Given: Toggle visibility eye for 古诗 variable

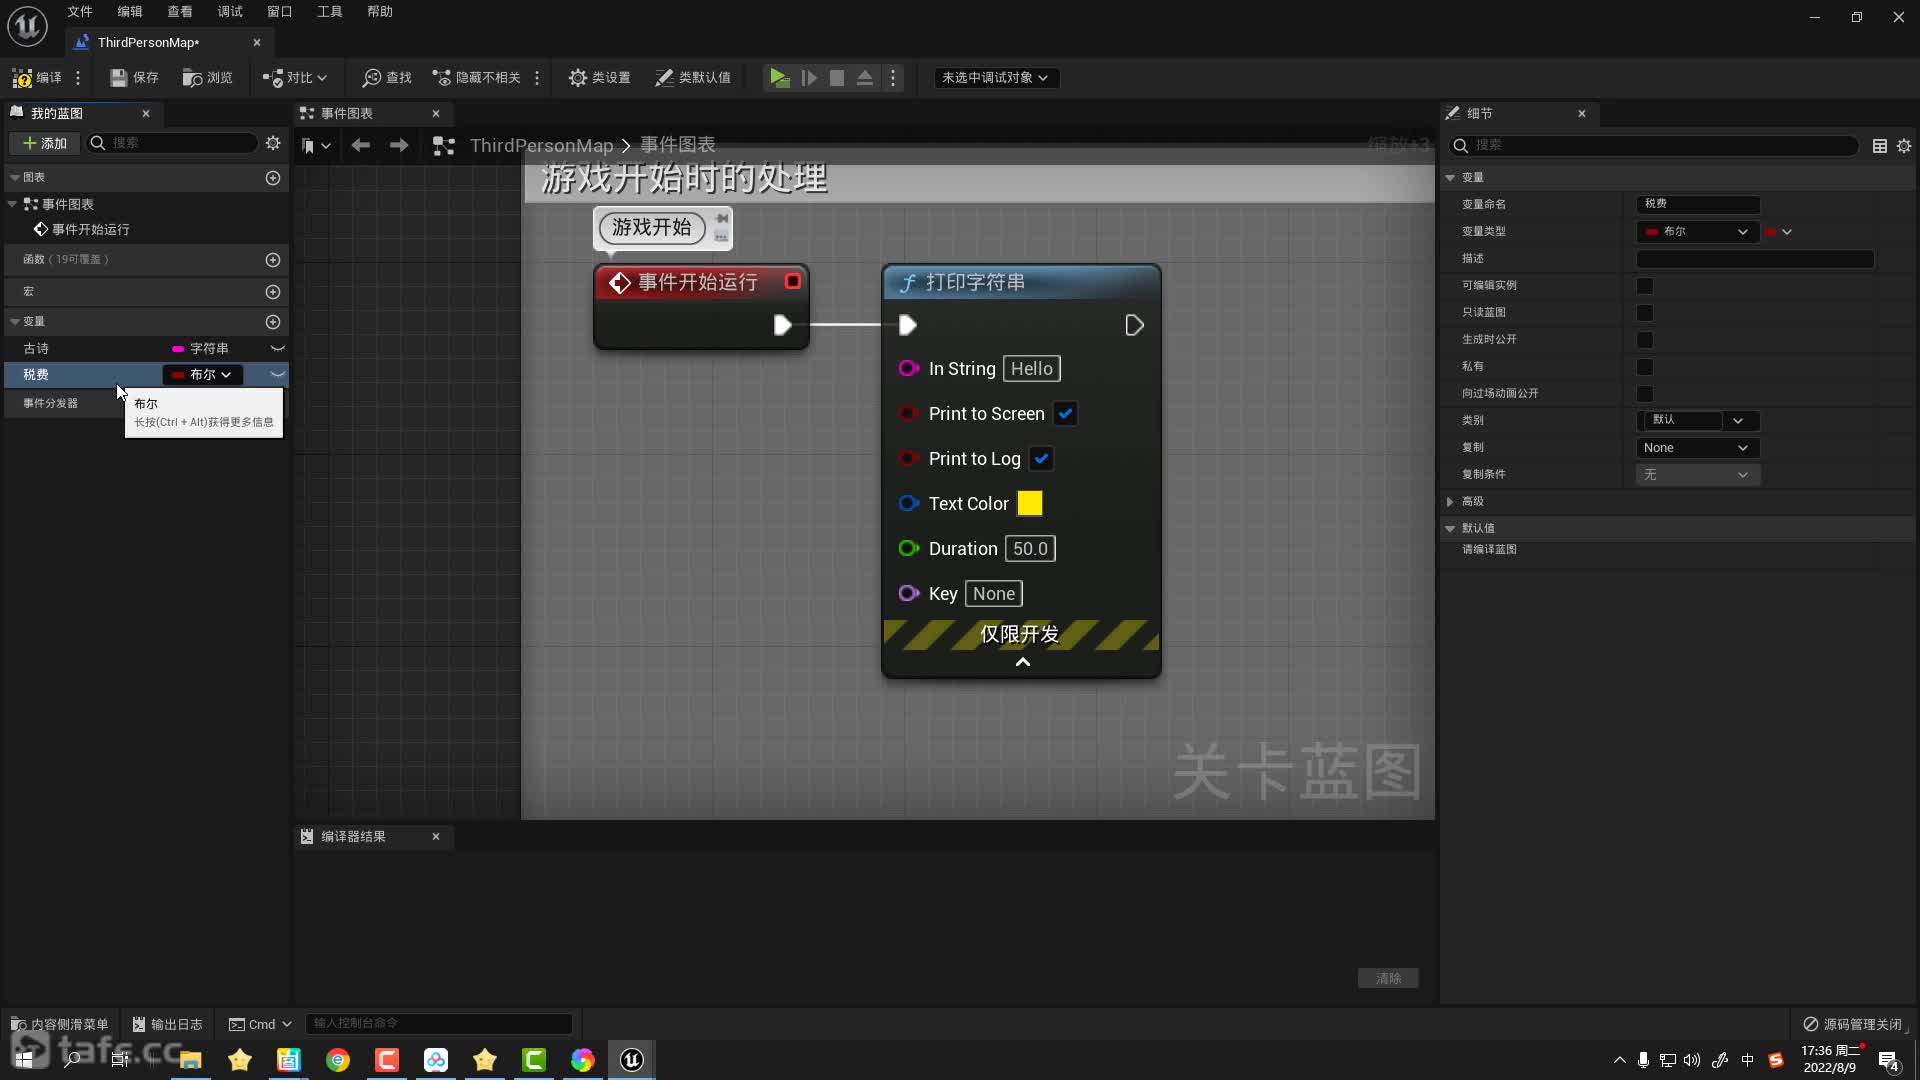Looking at the screenshot, I should [277, 348].
